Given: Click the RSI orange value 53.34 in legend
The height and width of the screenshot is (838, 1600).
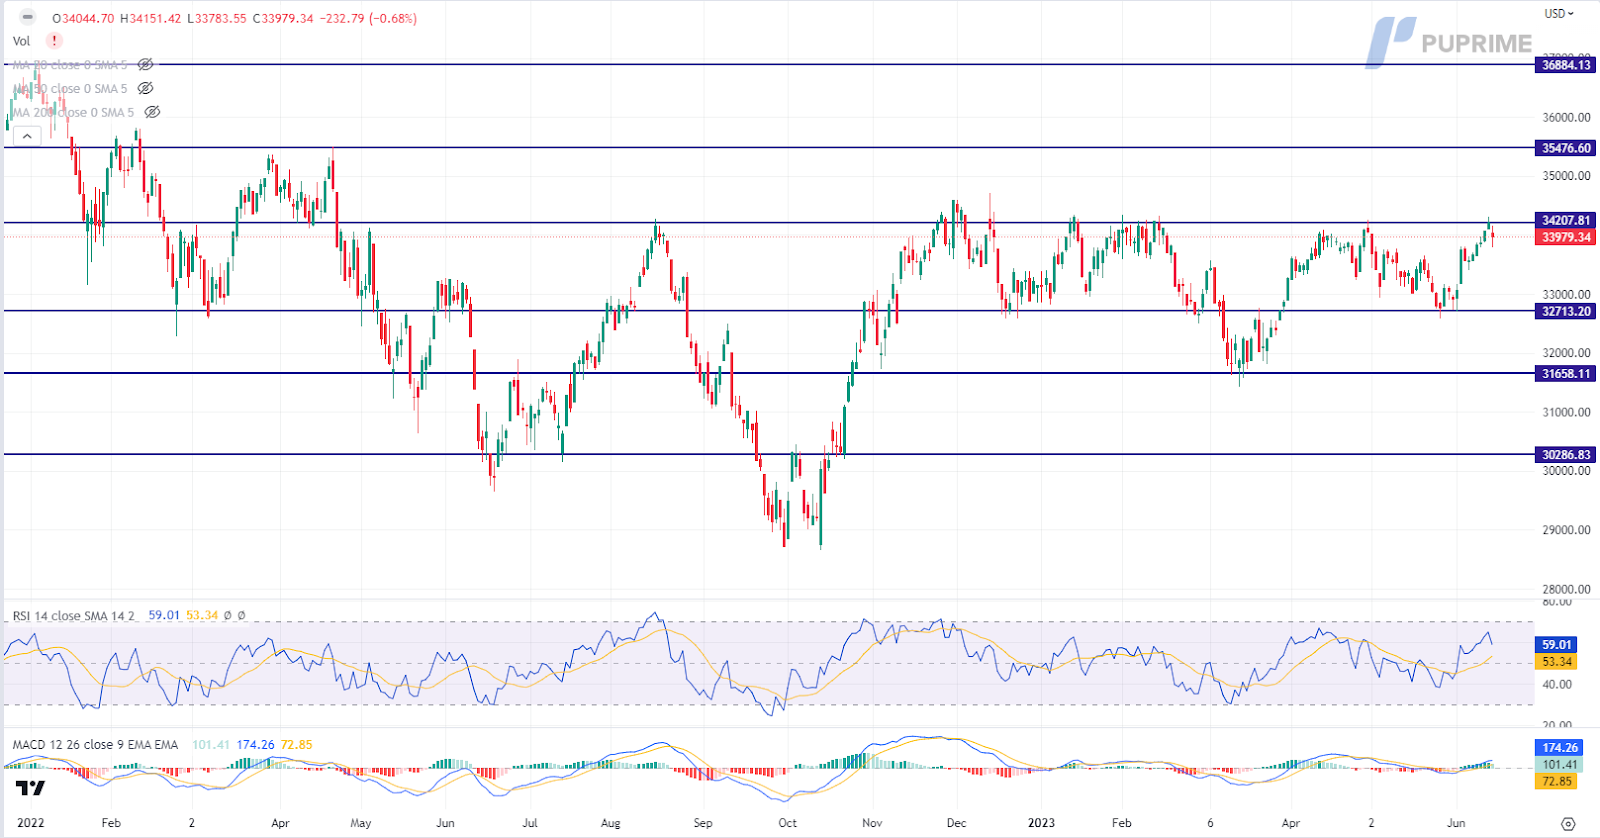Looking at the screenshot, I should coord(202,615).
